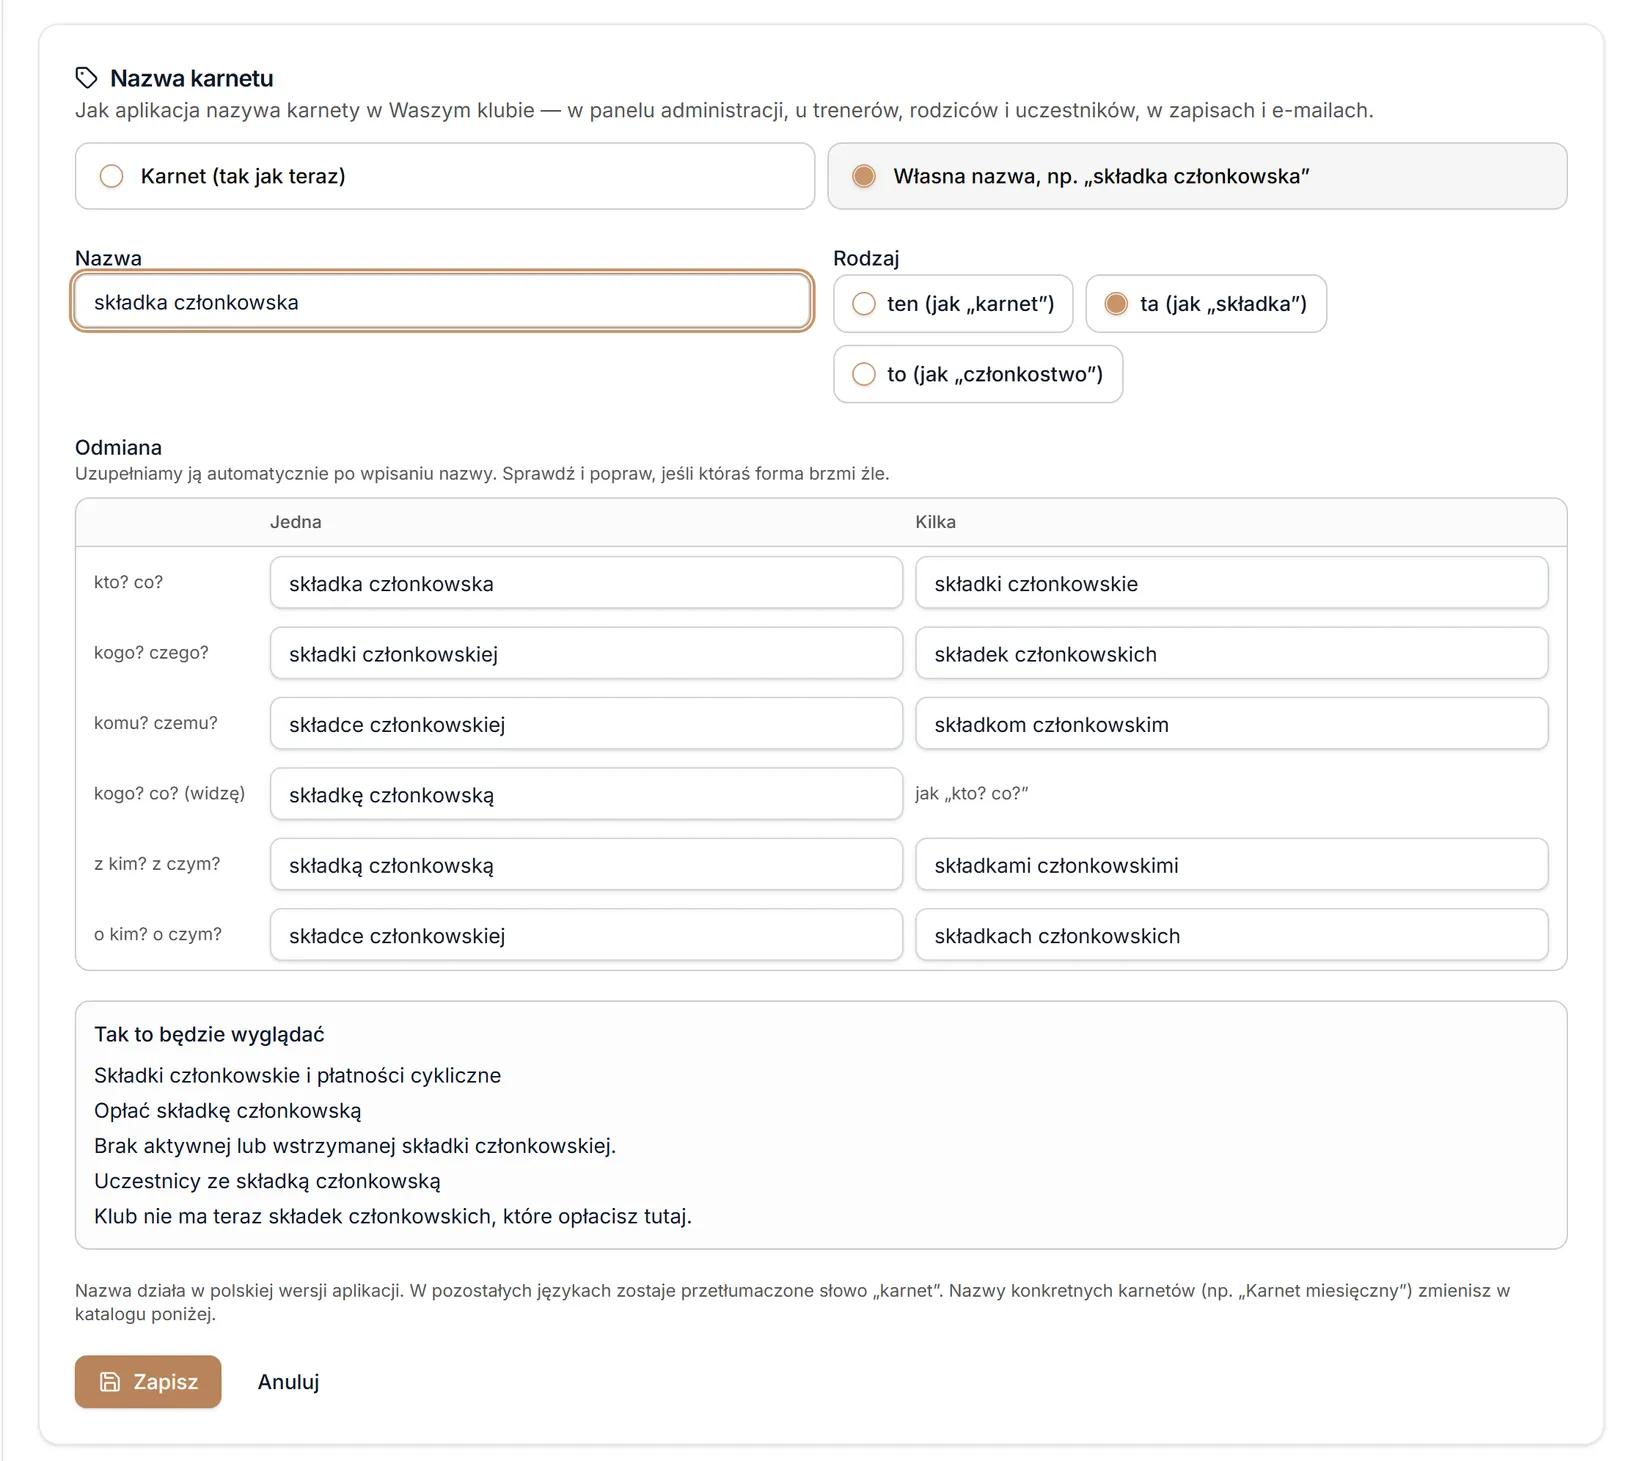Click the Nazwa text field
The image size is (1640, 1461).
click(x=442, y=302)
